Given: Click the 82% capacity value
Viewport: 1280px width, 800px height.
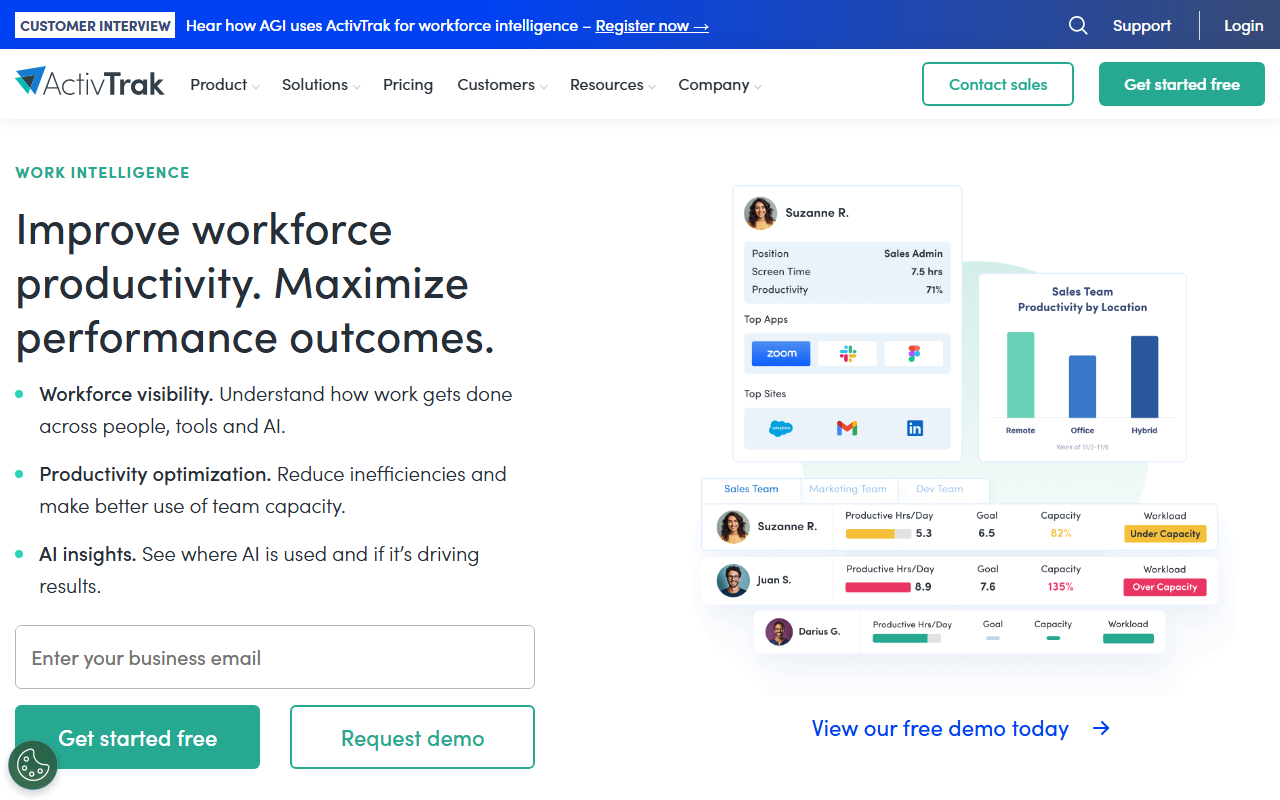Looking at the screenshot, I should point(1061,533).
